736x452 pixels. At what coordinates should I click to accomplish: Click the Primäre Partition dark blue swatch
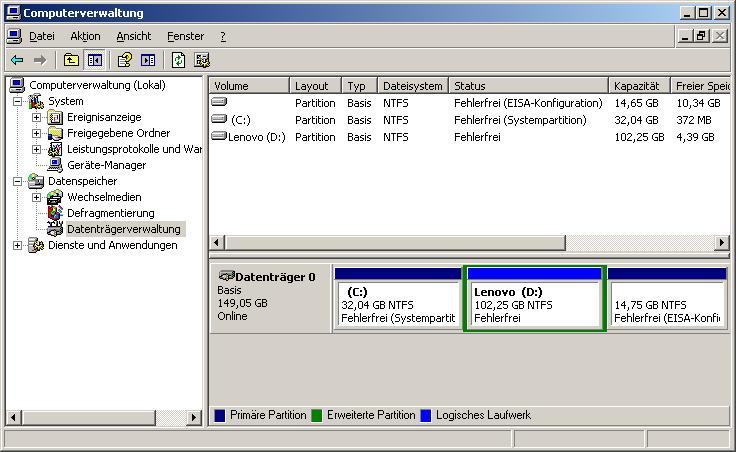[x=220, y=415]
